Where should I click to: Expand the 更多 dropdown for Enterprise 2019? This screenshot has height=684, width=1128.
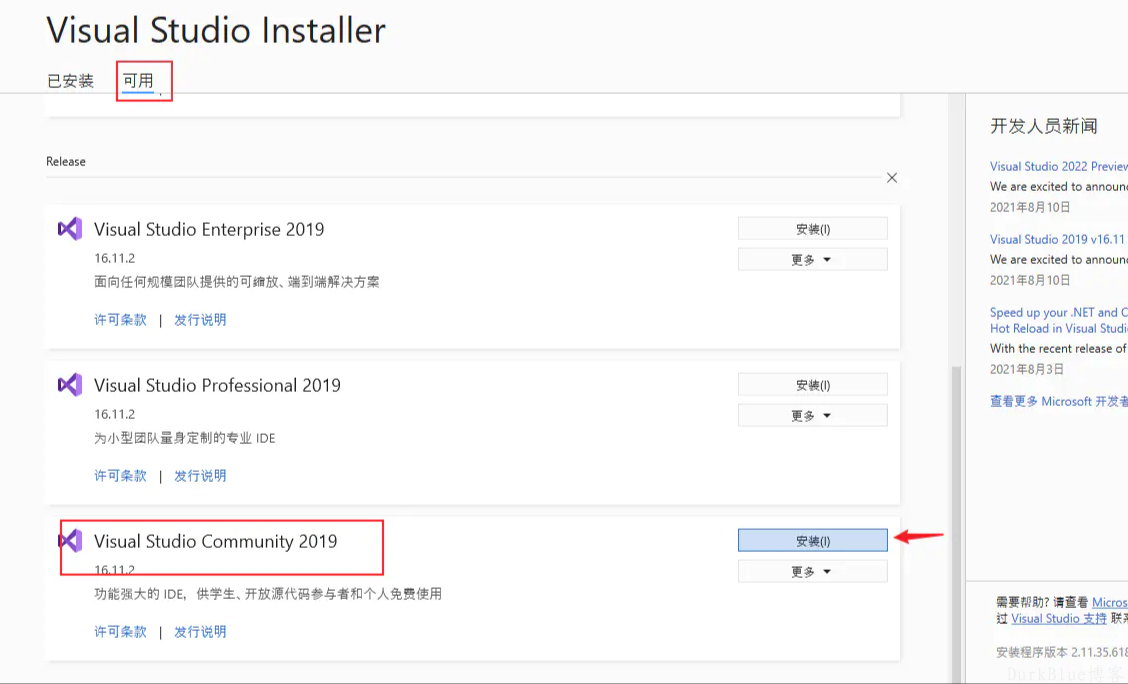813,260
